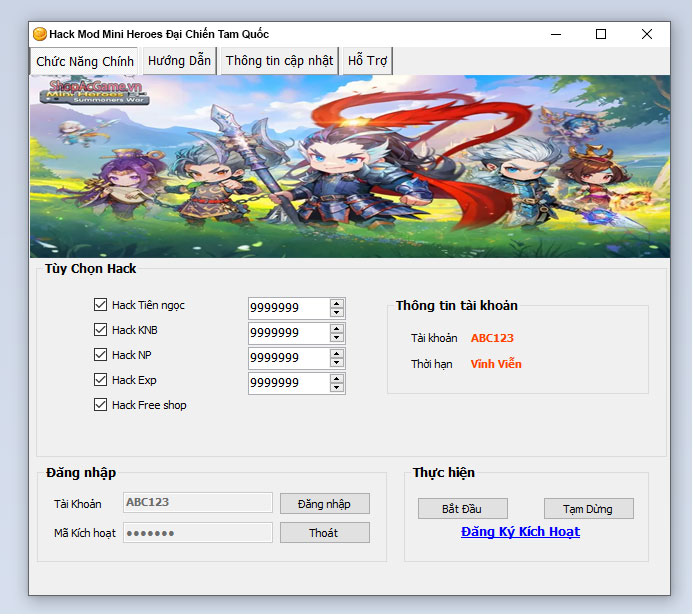Click the app icon in the title bar
This screenshot has width=693, height=616.
point(40,34)
